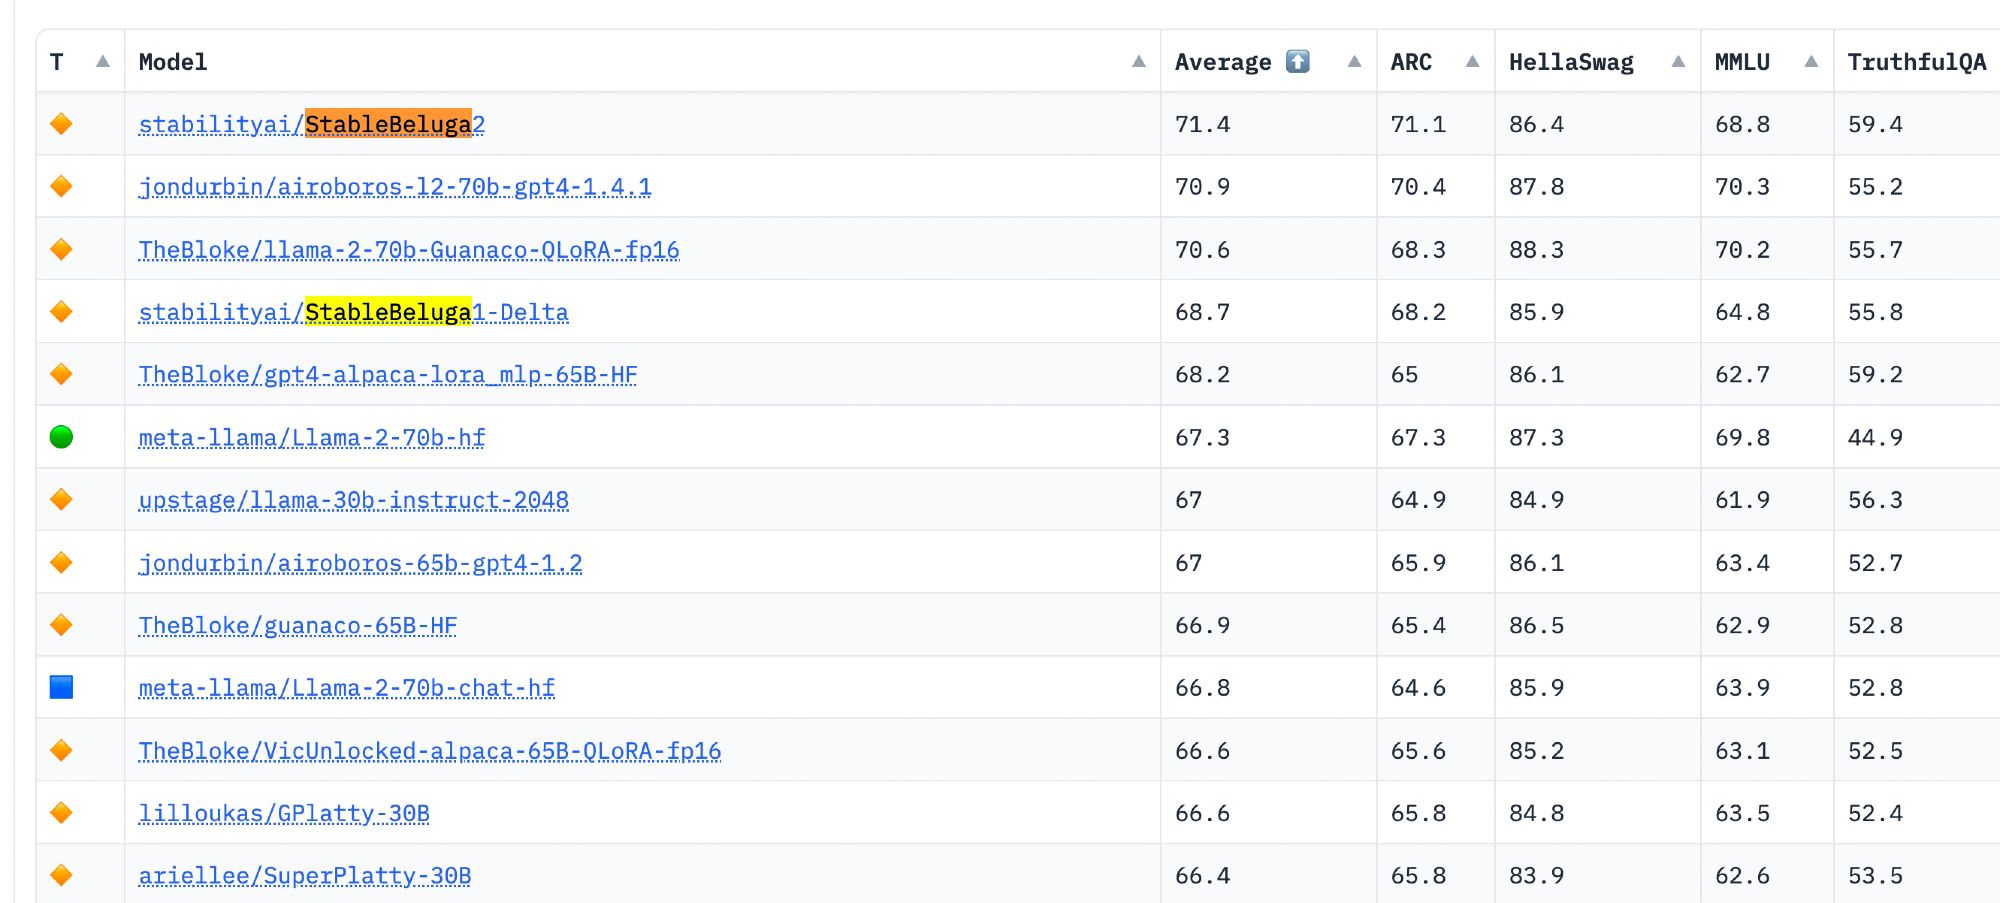Open TheBloke/llama-2-70b-Guanaco-QLoRA-fp16 link
The height and width of the screenshot is (903, 2000).
click(408, 250)
